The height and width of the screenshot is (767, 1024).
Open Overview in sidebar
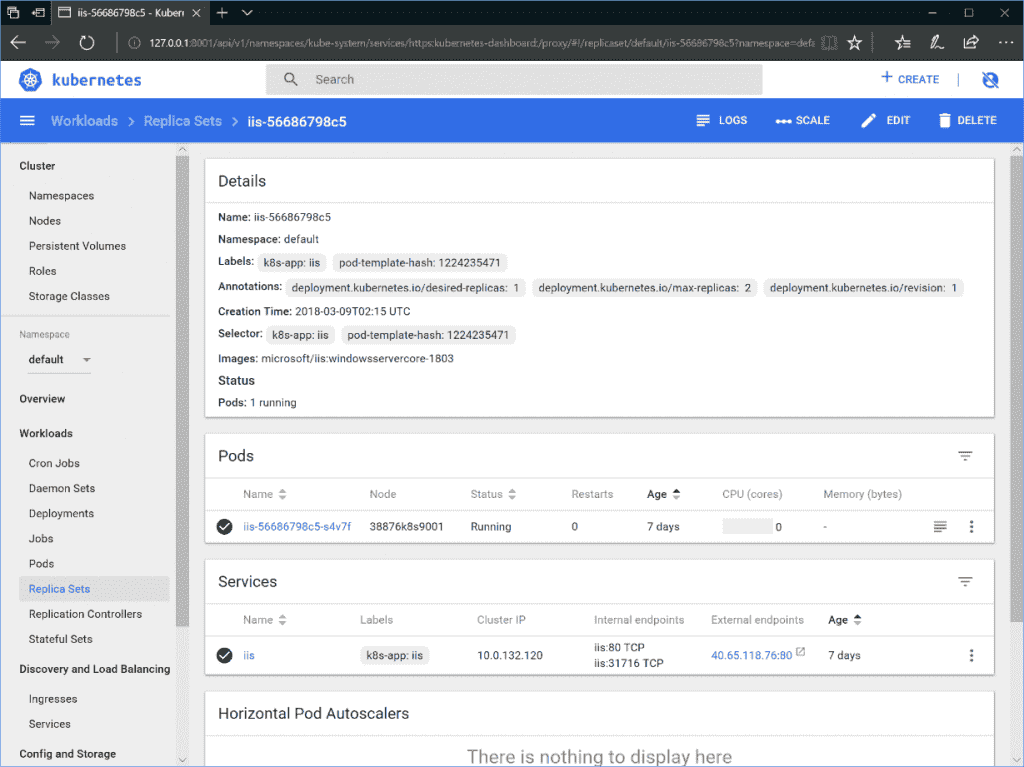[x=42, y=399]
